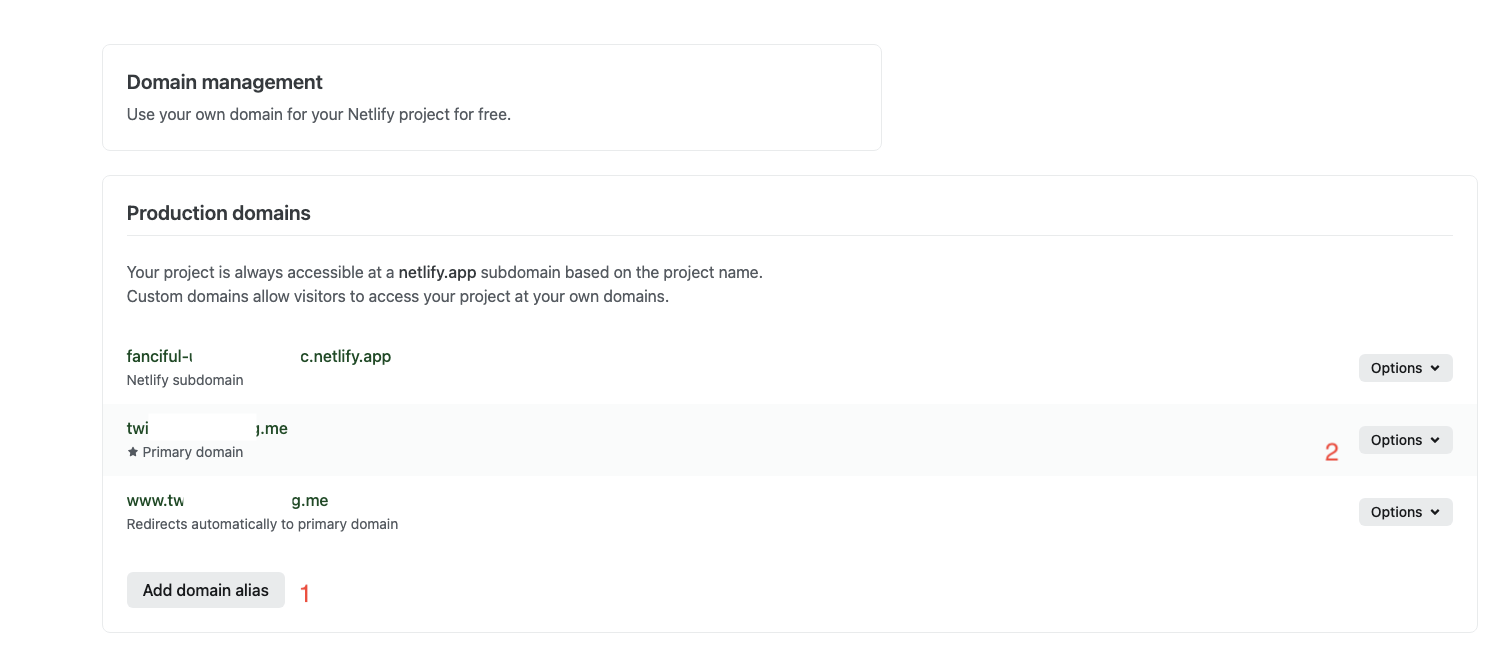
Task: Click the star icon beside Primary domain
Action: click(x=133, y=452)
